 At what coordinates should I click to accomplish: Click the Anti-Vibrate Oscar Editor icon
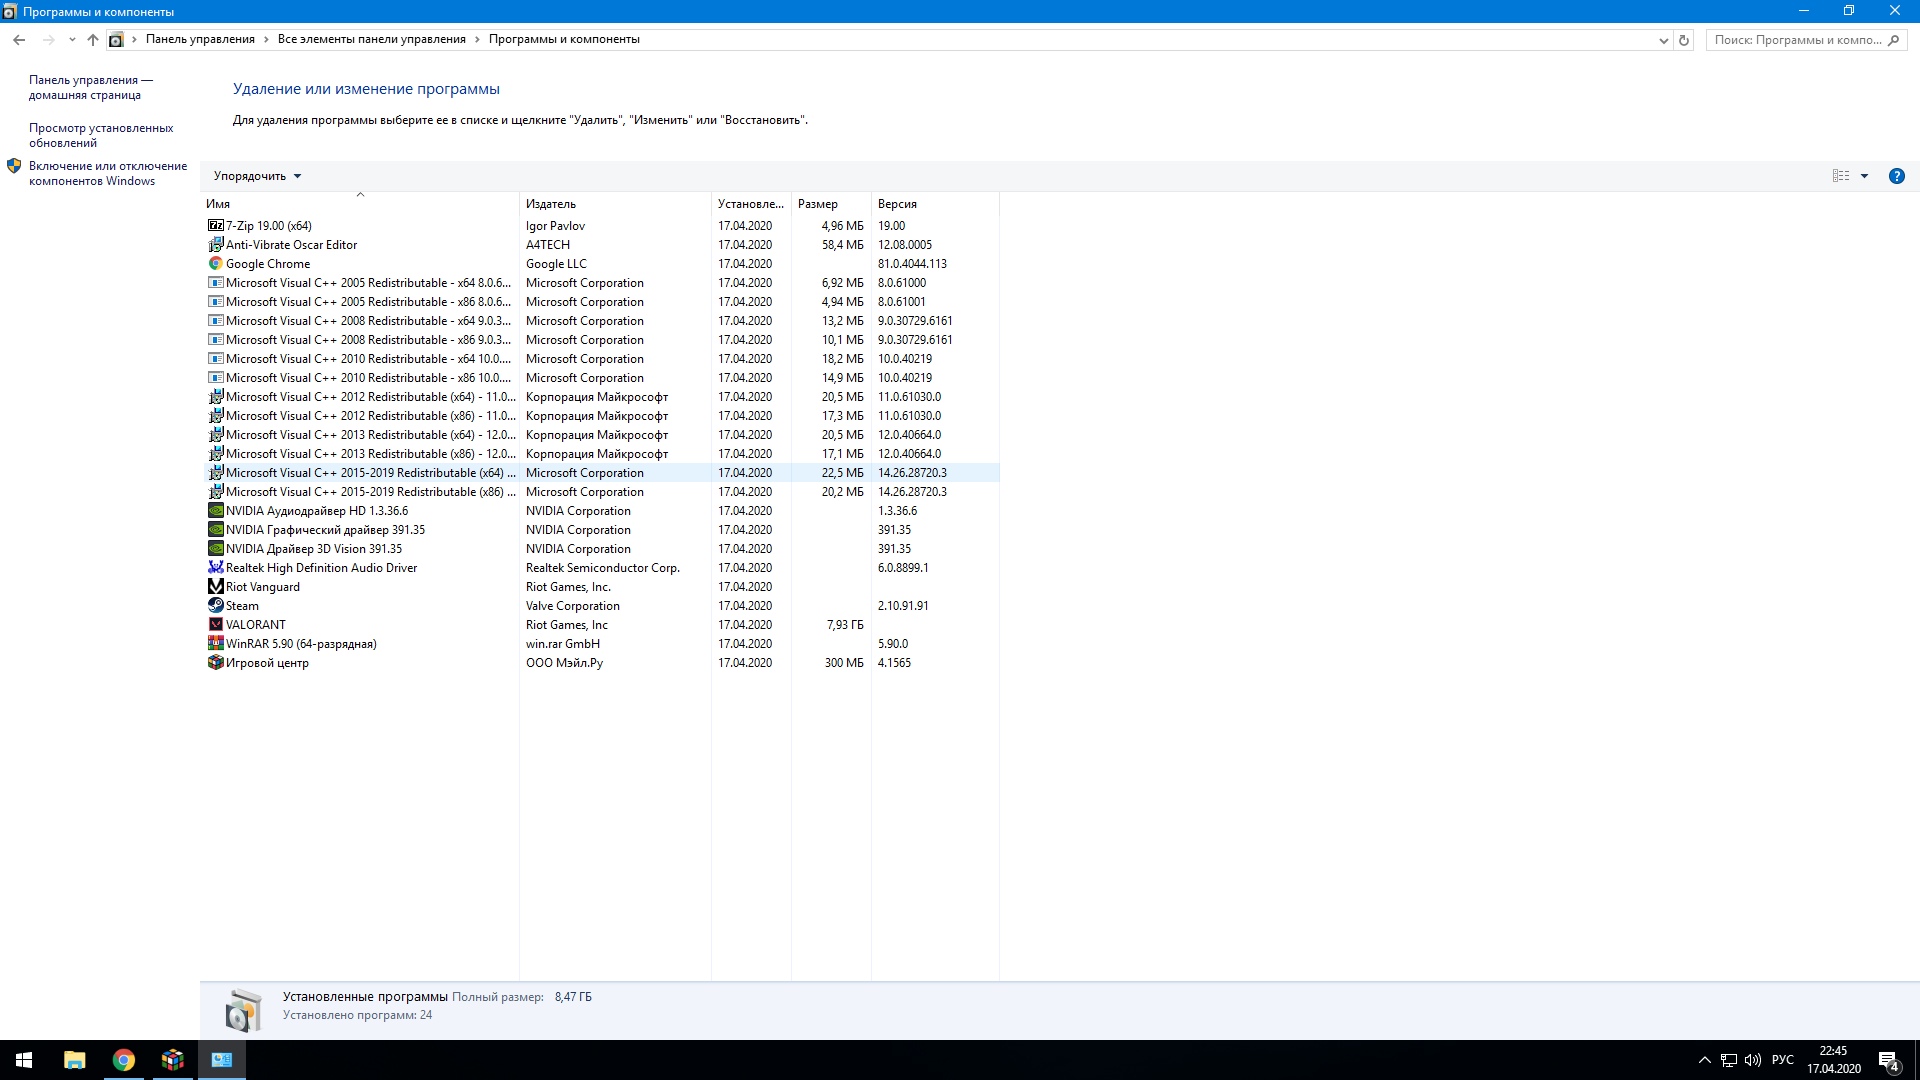click(x=215, y=245)
